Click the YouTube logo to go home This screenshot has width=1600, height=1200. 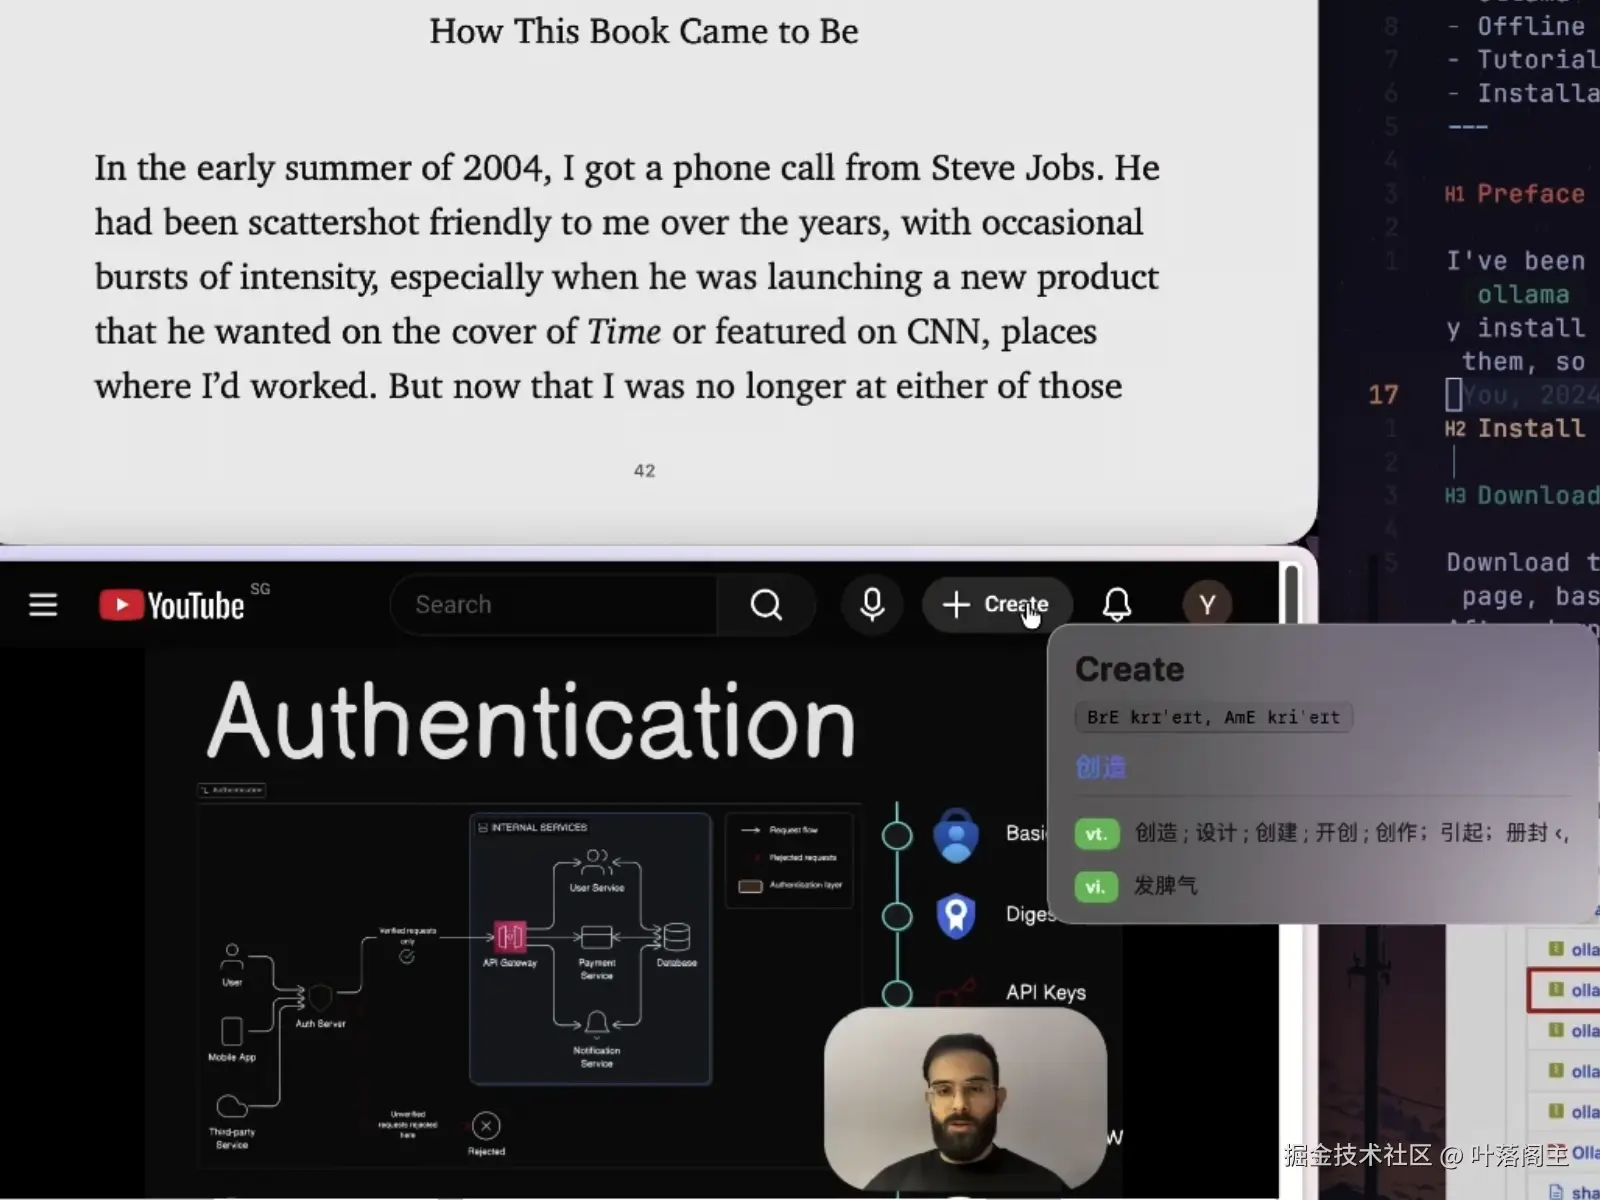click(172, 605)
